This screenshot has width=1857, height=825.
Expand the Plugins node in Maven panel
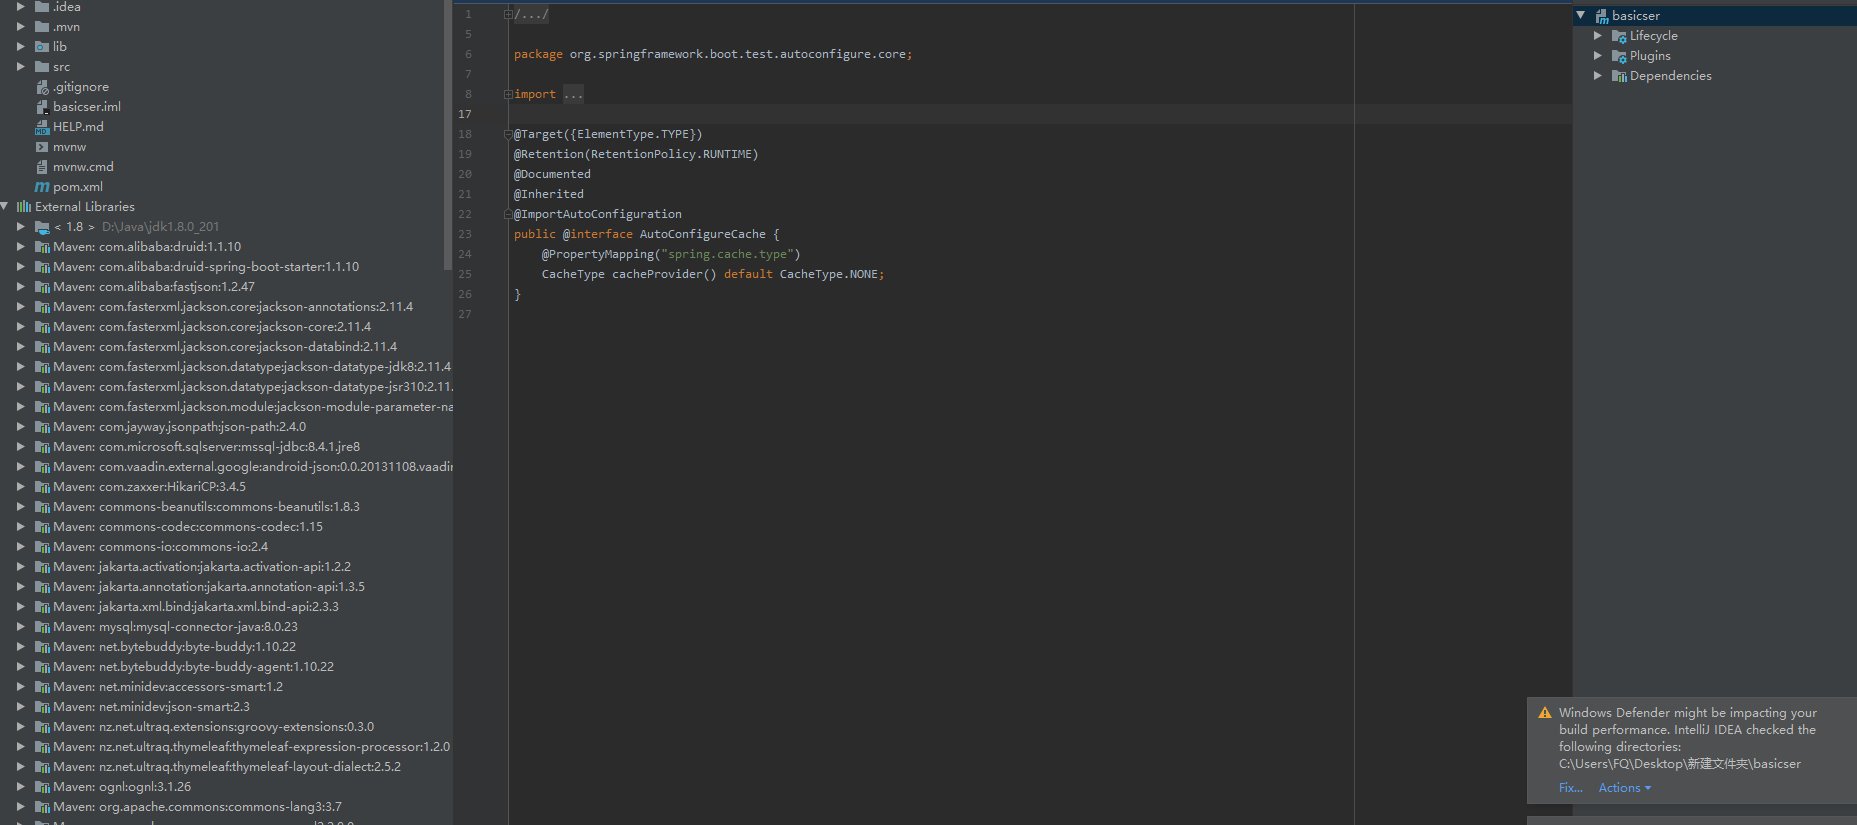pyautogui.click(x=1598, y=56)
